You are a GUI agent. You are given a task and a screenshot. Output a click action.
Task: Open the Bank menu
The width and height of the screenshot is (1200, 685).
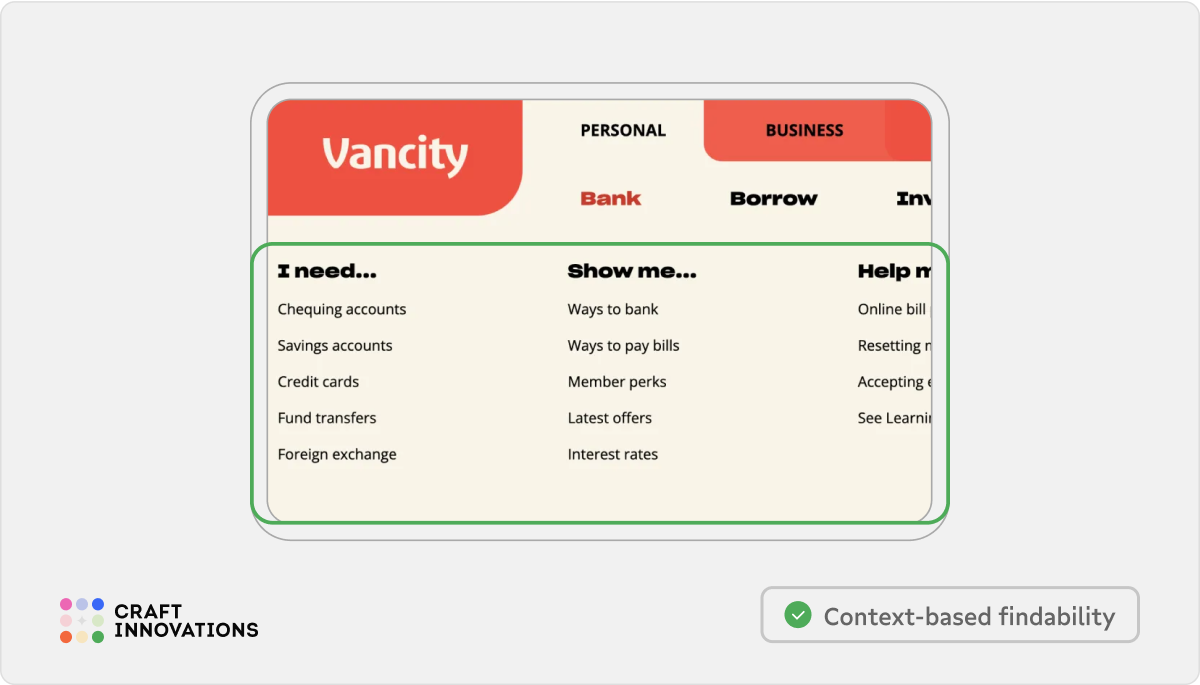[x=610, y=198]
